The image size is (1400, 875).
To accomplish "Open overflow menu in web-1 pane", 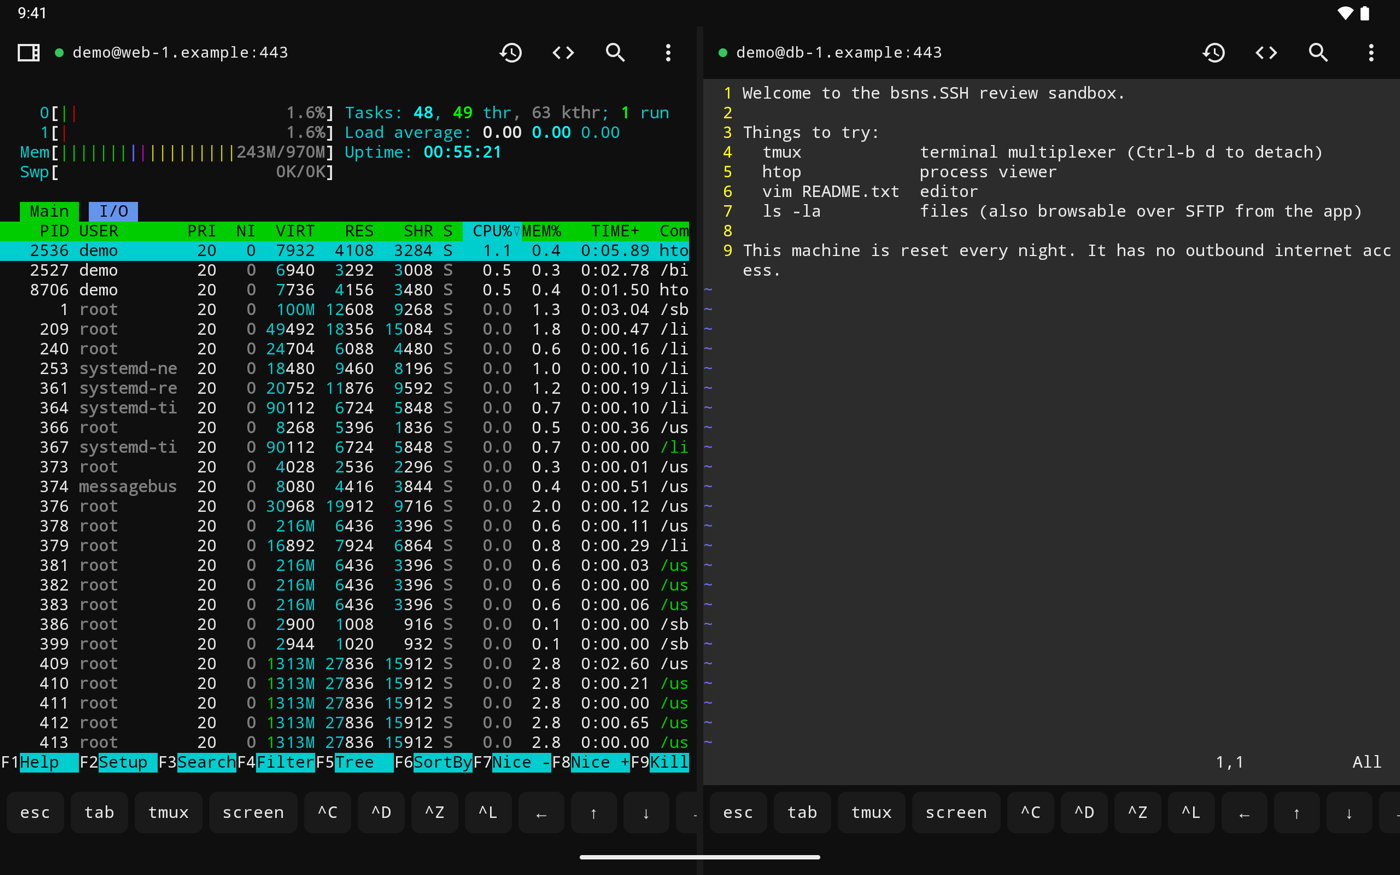I will (668, 52).
